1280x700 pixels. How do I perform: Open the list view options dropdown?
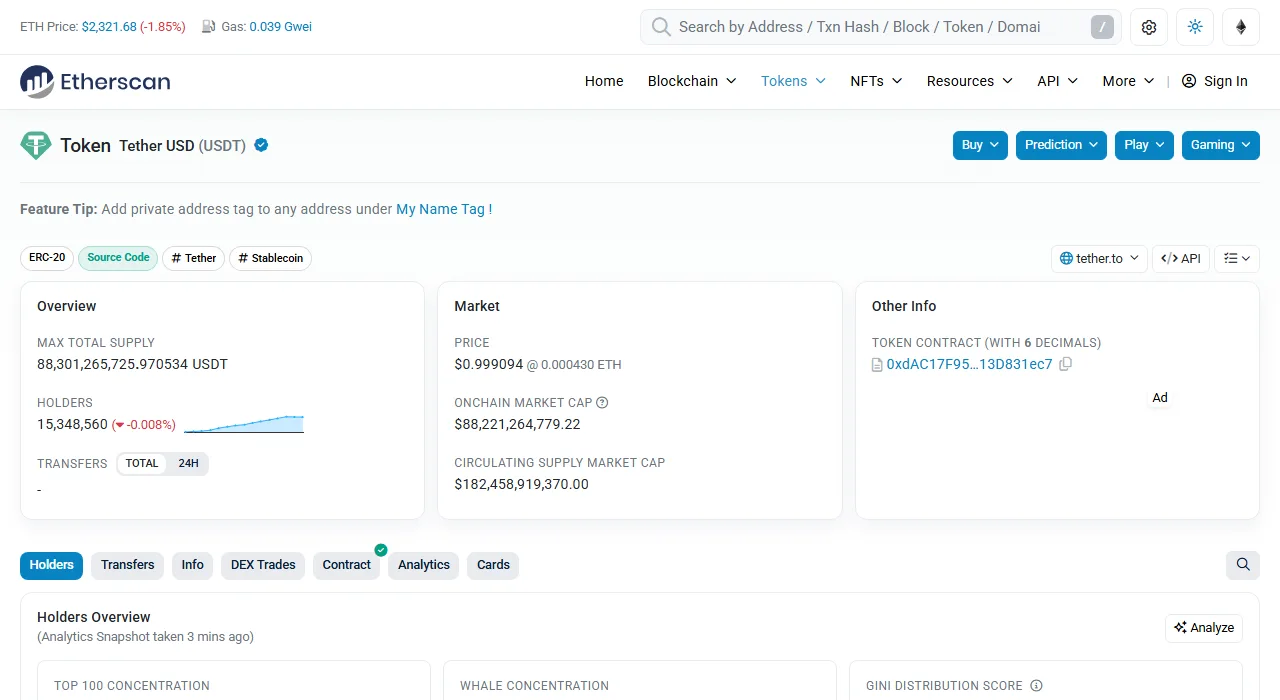pyautogui.click(x=1237, y=258)
